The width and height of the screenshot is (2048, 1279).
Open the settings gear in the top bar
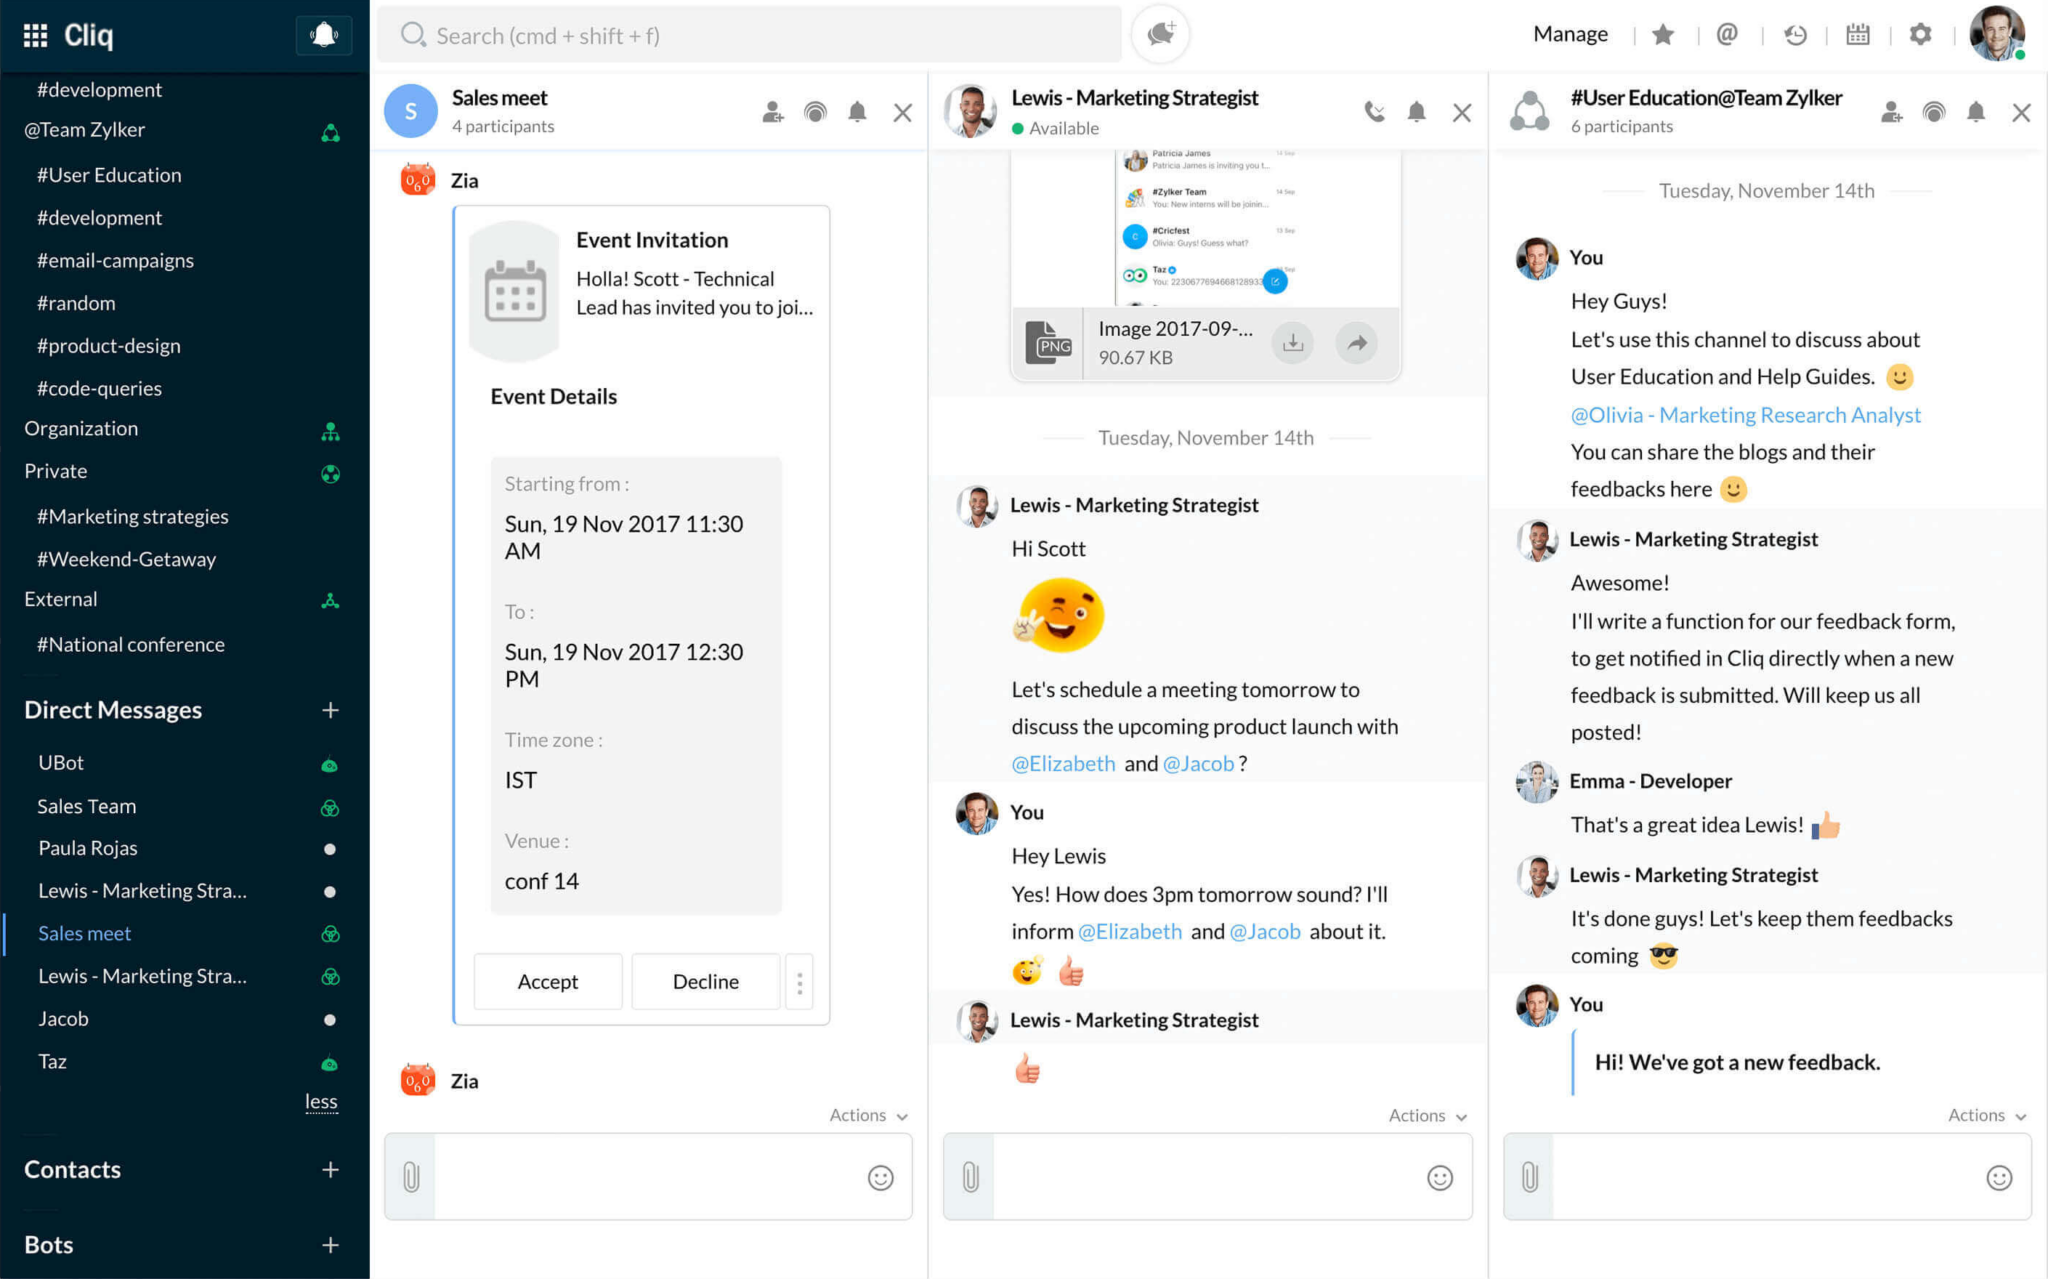1920,34
